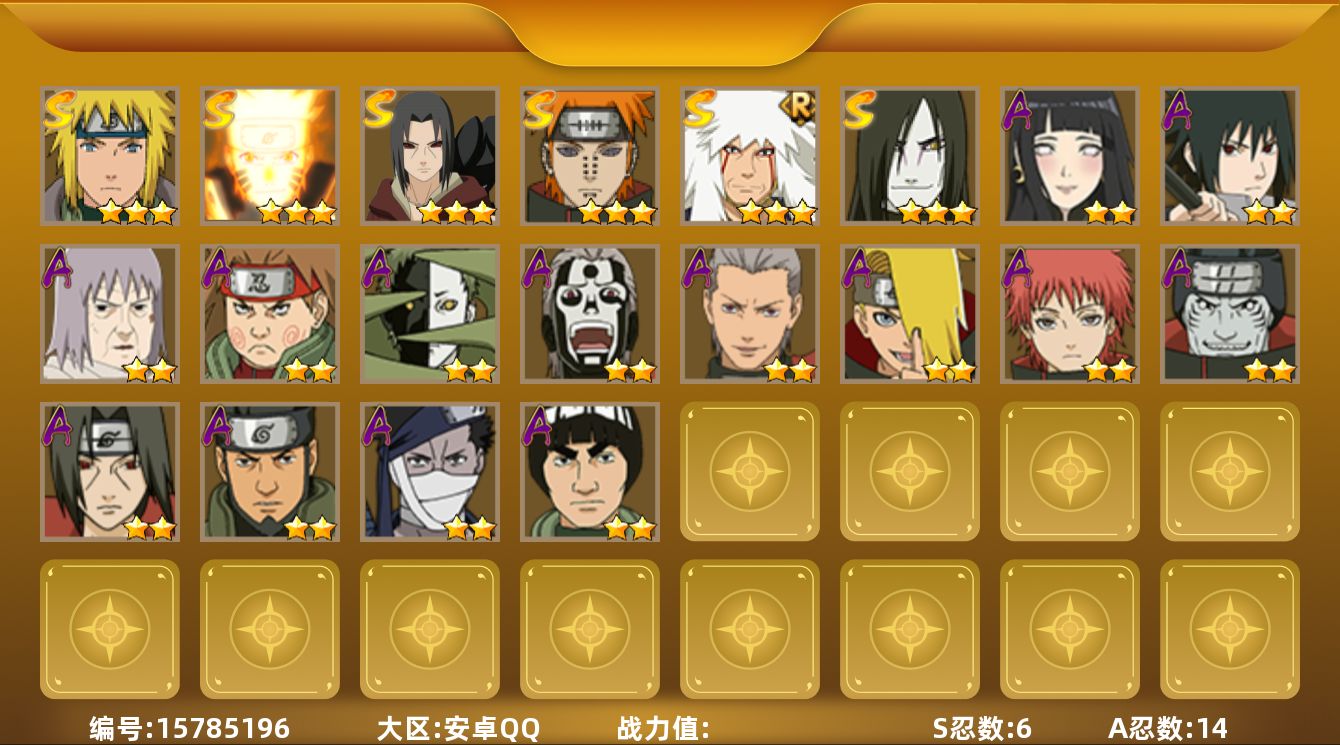Choose the bandaged-face A-rank ninja portrait
Screen dimensions: 1340x745
coord(430,472)
